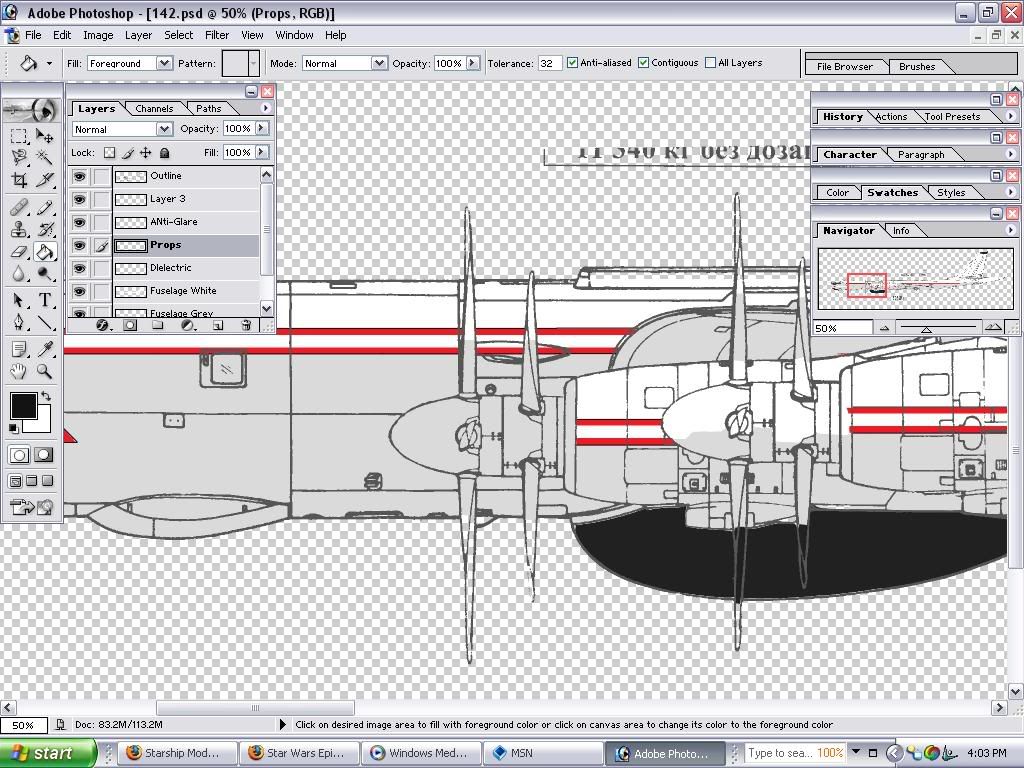
Task: Select the Type tool
Action: [x=44, y=300]
